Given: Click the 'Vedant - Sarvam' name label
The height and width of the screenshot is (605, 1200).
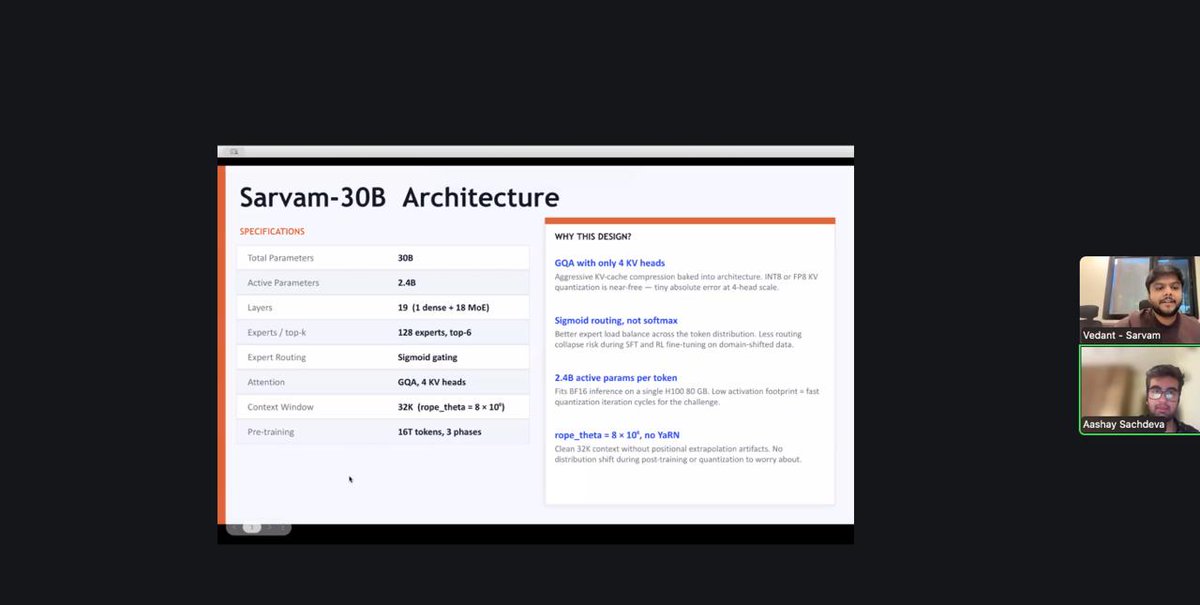Looking at the screenshot, I should pos(1121,335).
